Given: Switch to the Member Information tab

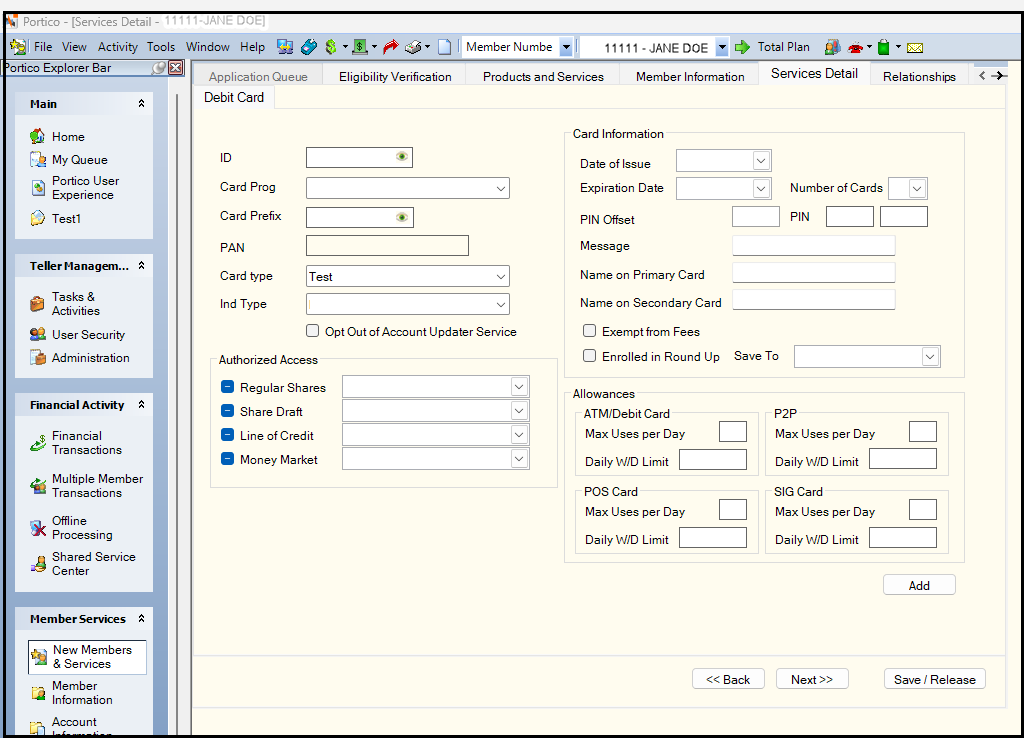Looking at the screenshot, I should pyautogui.click(x=690, y=76).
